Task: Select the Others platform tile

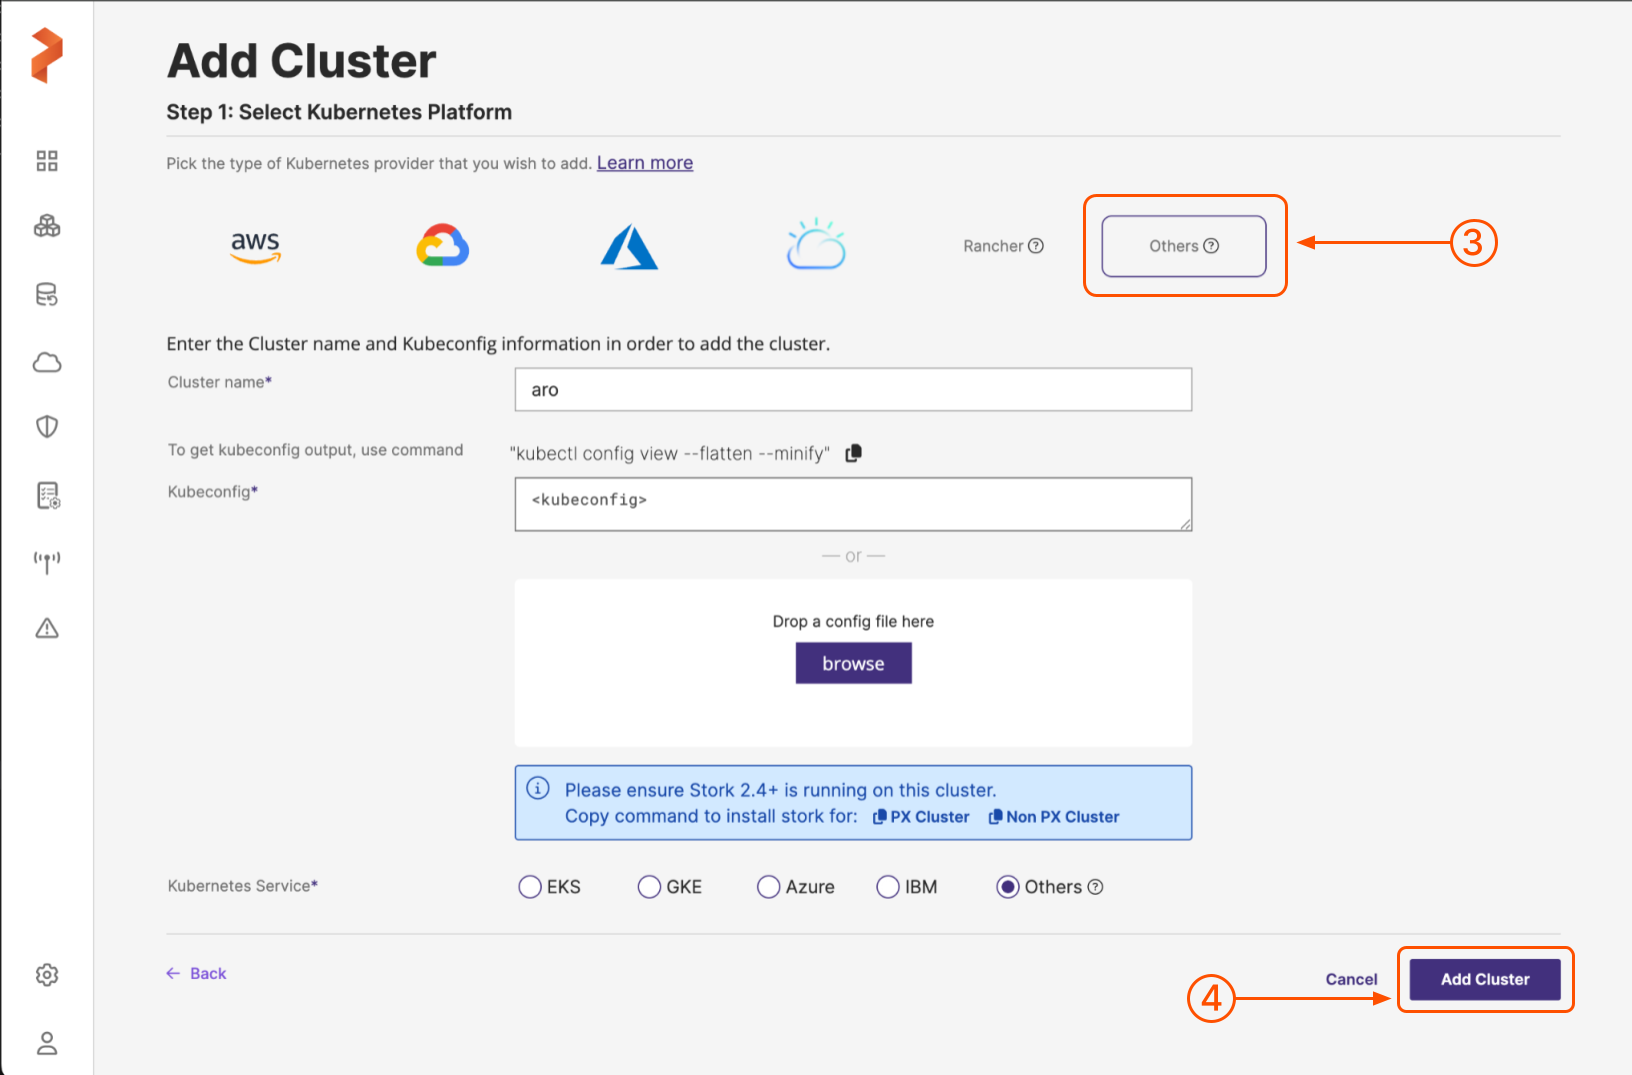Action: pos(1183,246)
